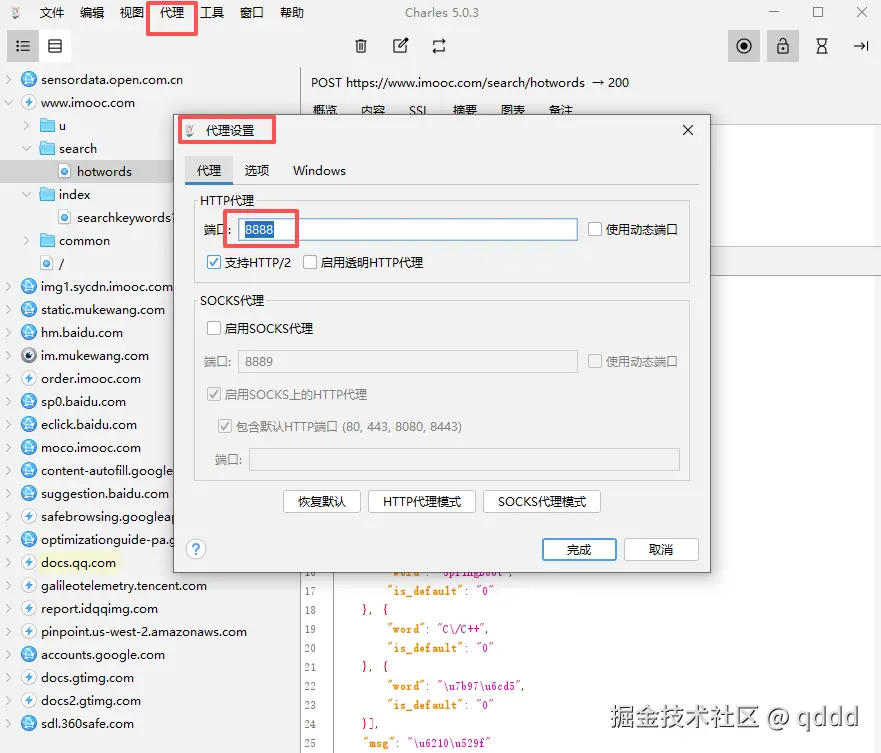Switch to structure list view icon
This screenshot has height=753, width=881.
coord(22,46)
